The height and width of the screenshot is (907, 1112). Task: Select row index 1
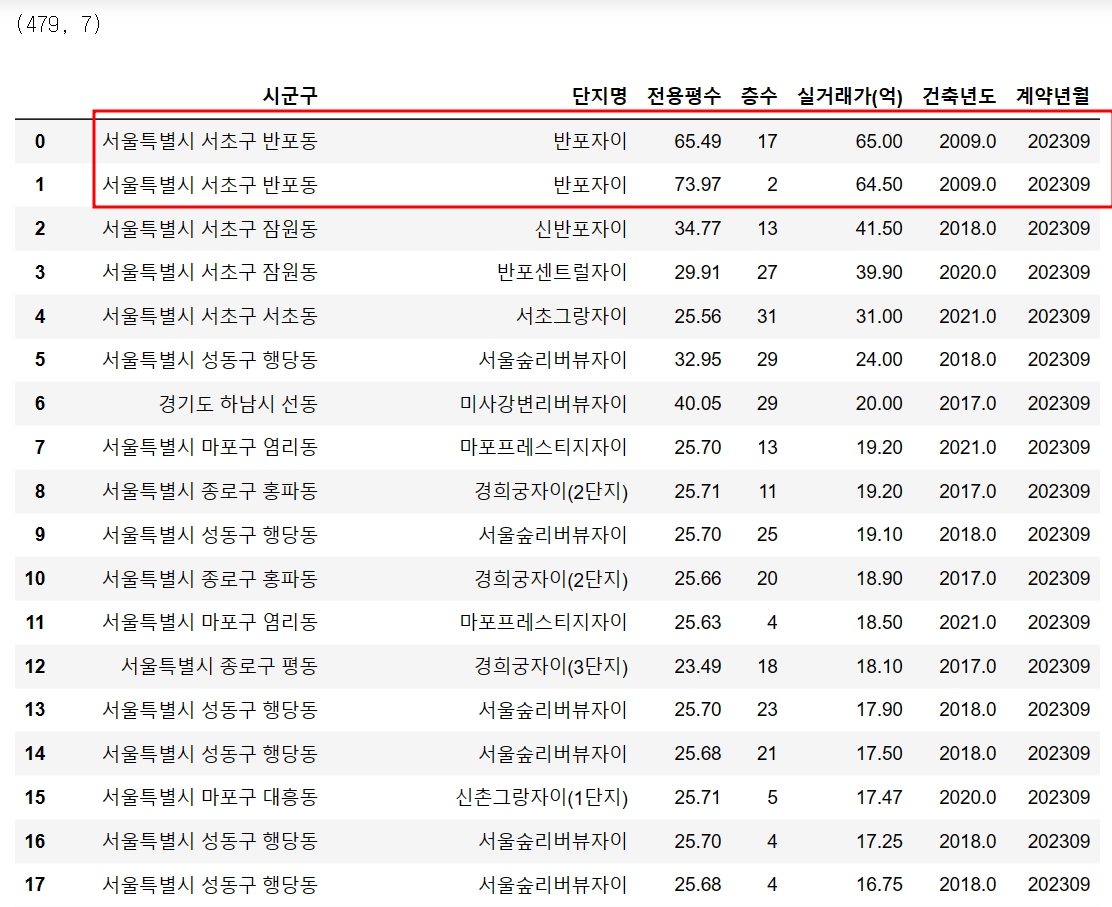click(40, 185)
